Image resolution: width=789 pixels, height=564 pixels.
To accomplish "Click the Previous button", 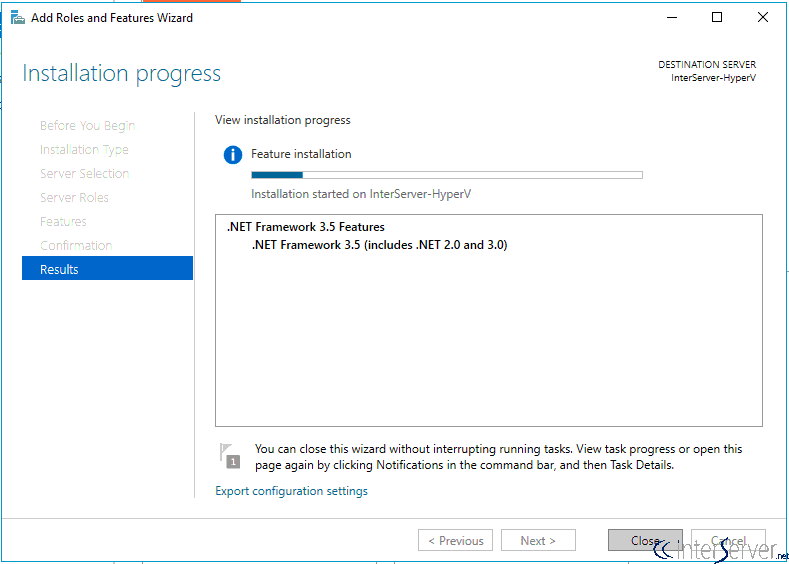I will (x=455, y=540).
